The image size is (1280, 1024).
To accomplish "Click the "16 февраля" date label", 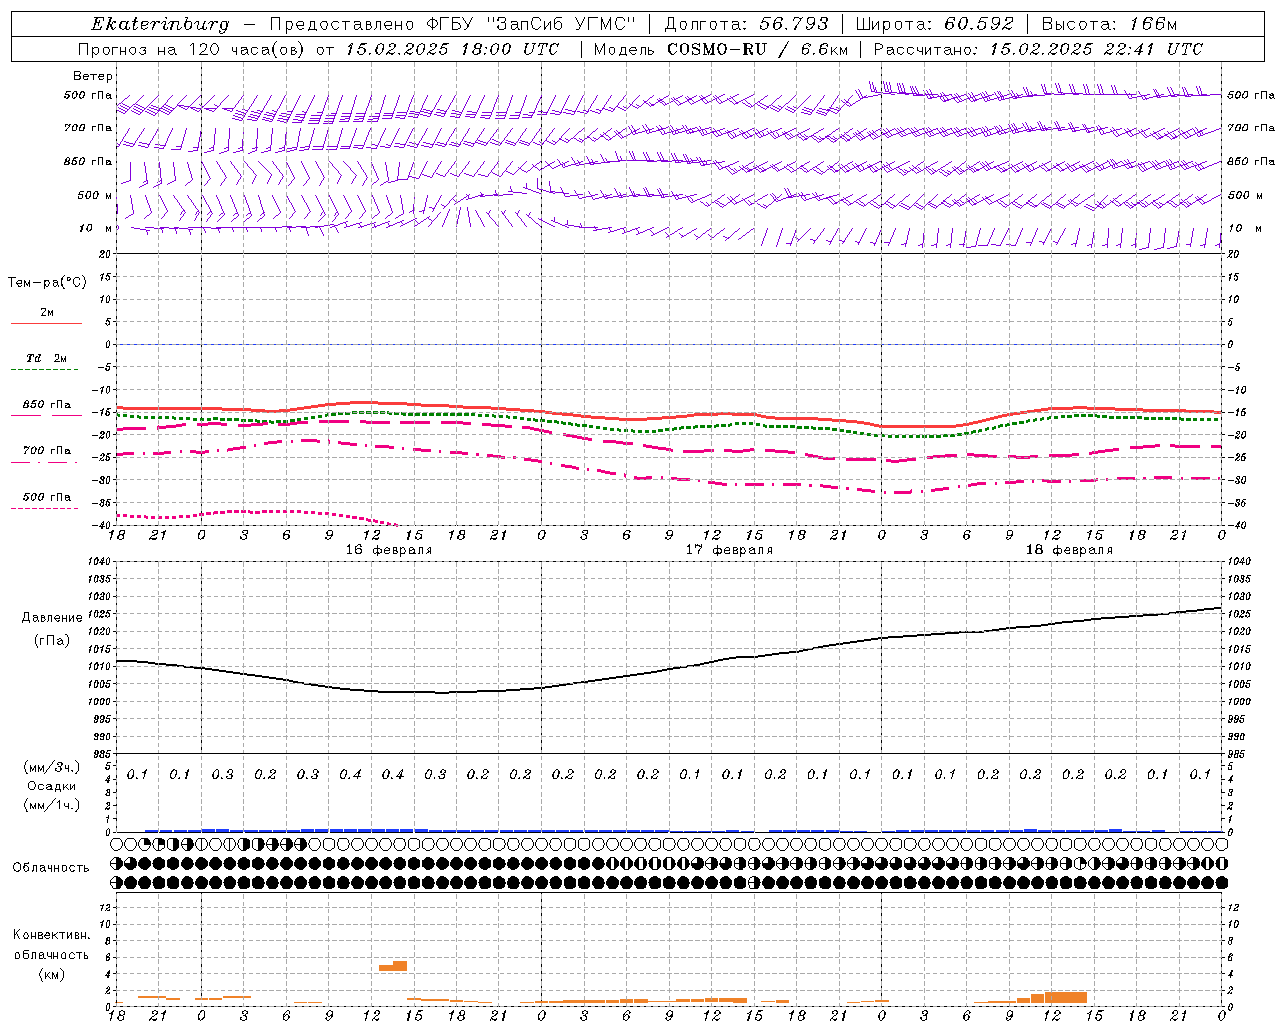I will [389, 550].
